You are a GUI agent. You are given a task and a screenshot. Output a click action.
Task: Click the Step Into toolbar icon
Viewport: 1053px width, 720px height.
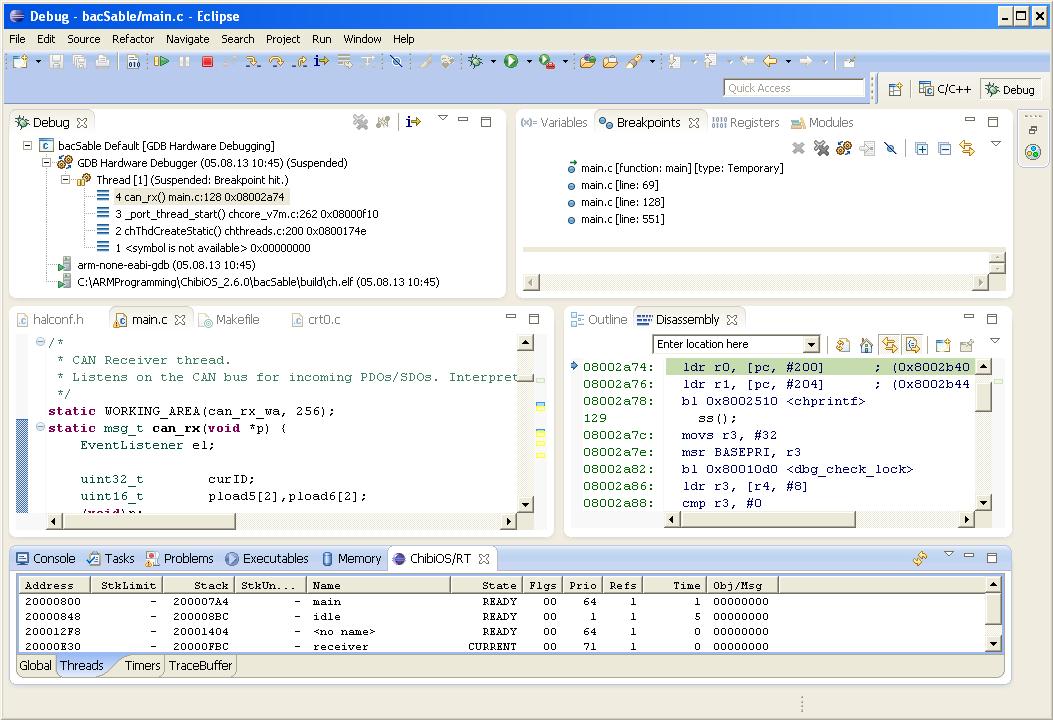click(253, 62)
